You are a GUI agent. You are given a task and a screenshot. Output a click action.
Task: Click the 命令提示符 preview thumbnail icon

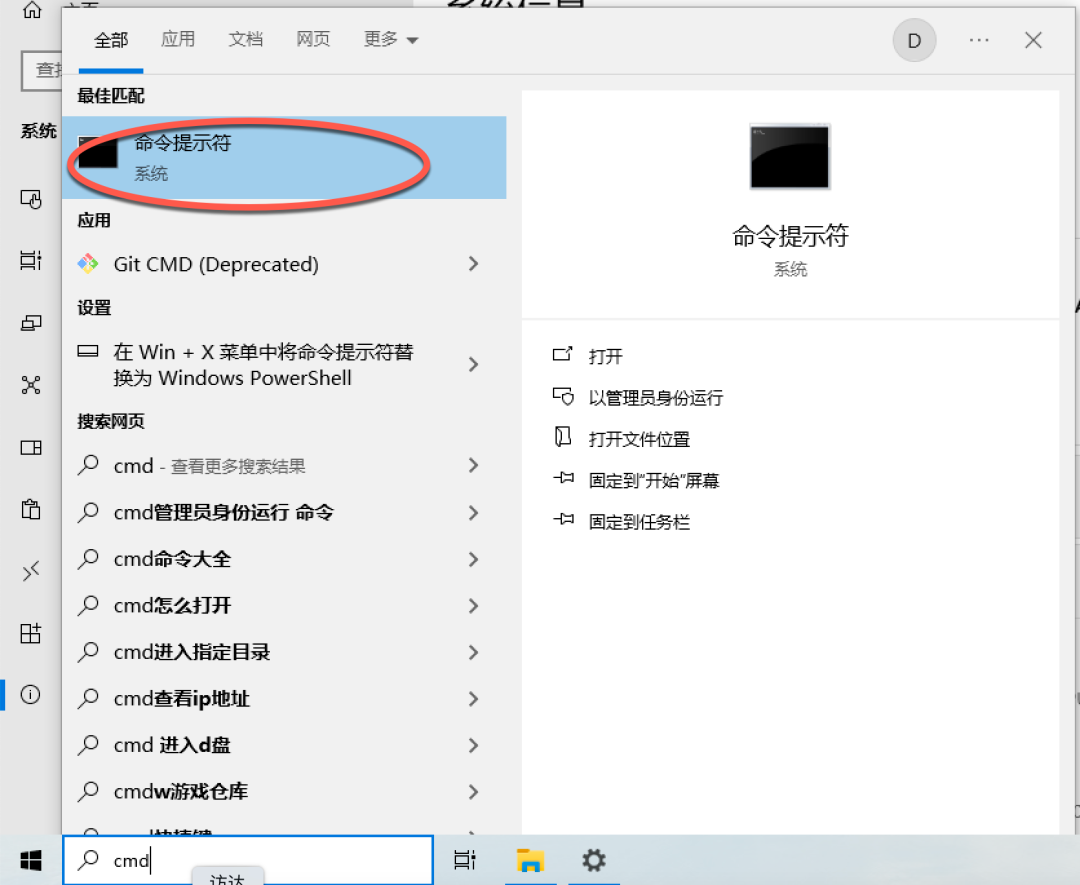point(789,157)
